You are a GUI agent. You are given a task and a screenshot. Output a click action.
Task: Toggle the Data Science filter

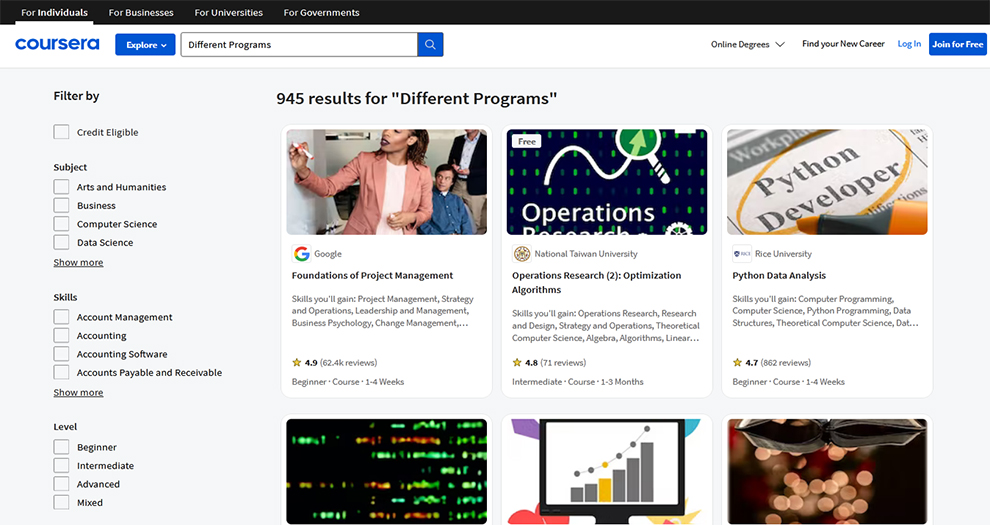pos(61,242)
